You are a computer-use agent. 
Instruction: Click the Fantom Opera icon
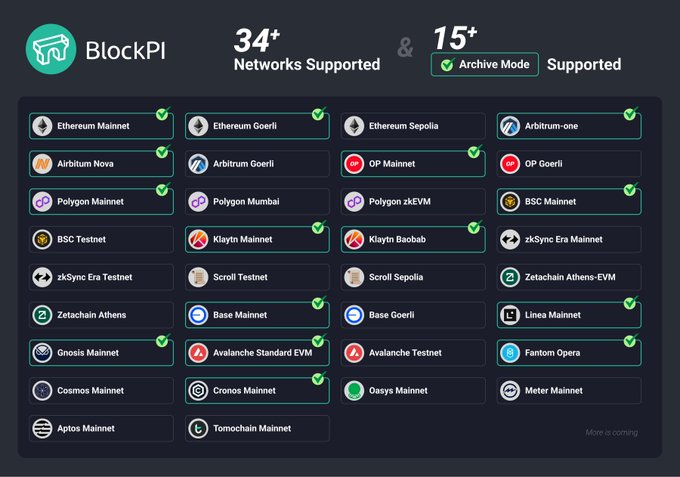coord(510,353)
